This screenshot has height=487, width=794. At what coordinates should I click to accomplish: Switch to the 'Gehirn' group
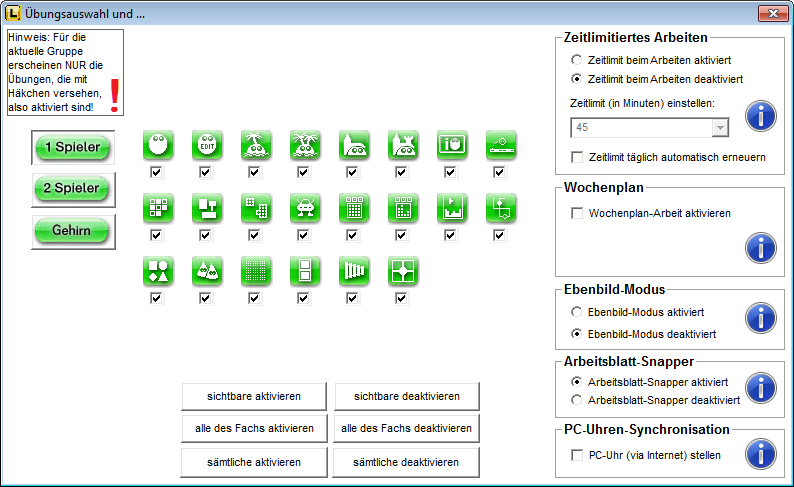point(73,231)
